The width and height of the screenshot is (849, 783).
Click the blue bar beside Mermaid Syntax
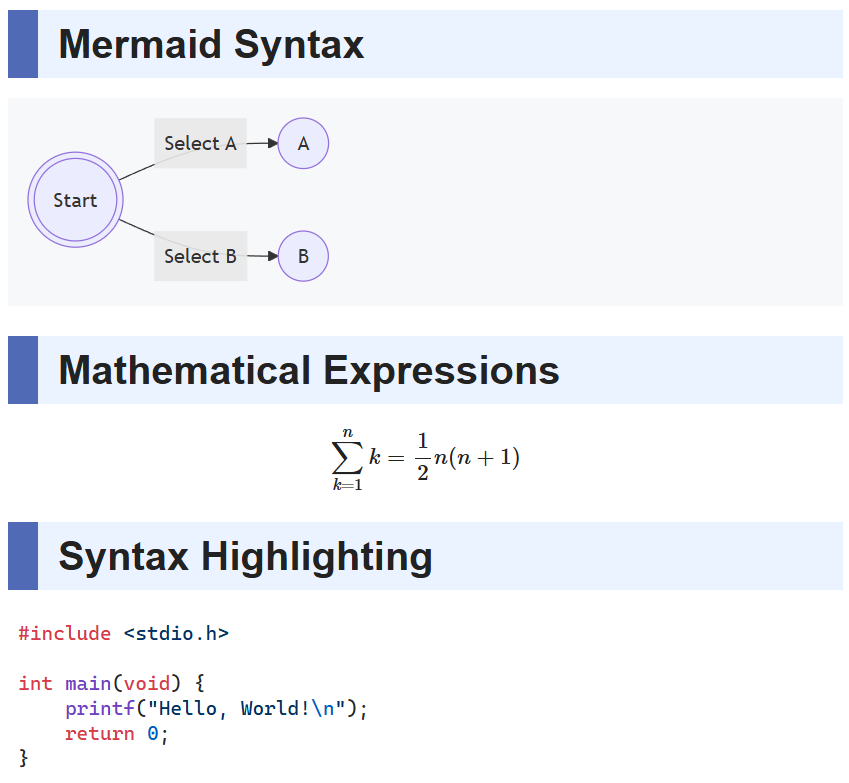(x=23, y=45)
